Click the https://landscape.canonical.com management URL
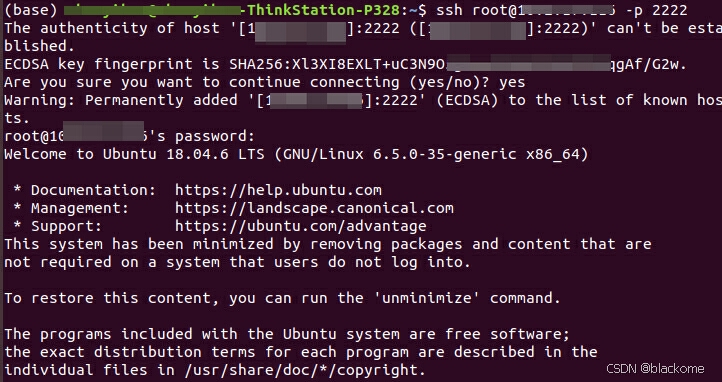722x382 pixels. pos(314,208)
